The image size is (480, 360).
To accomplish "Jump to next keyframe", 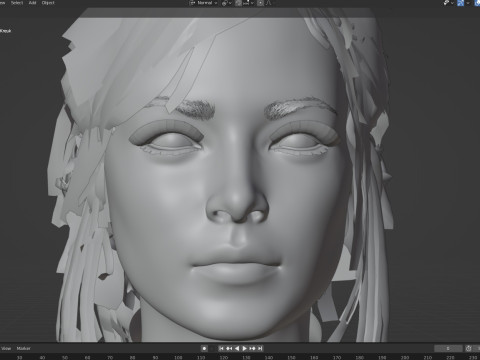I will pos(252,348).
